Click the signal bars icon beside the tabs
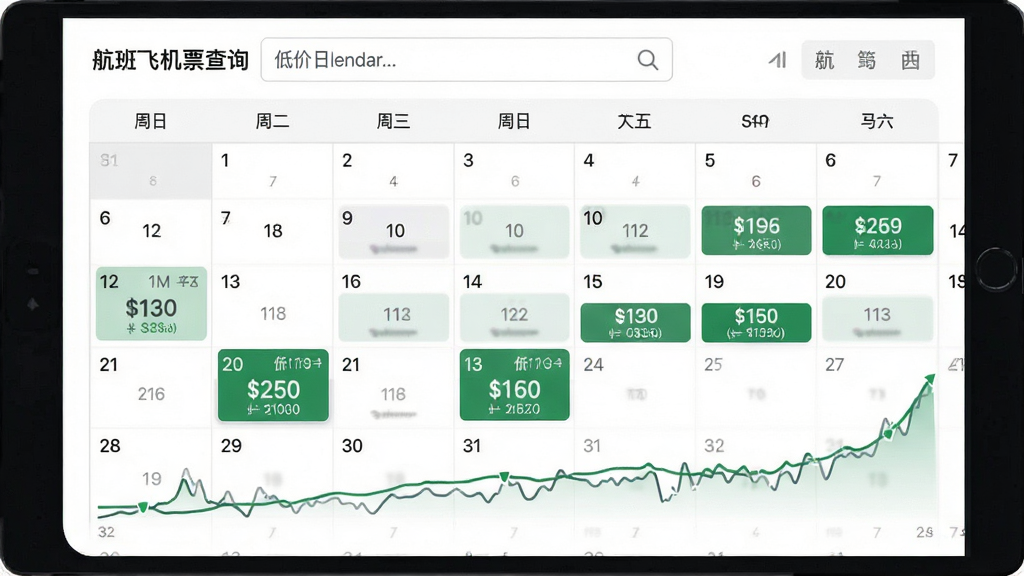This screenshot has height=576, width=1024. pyautogui.click(x=777, y=60)
